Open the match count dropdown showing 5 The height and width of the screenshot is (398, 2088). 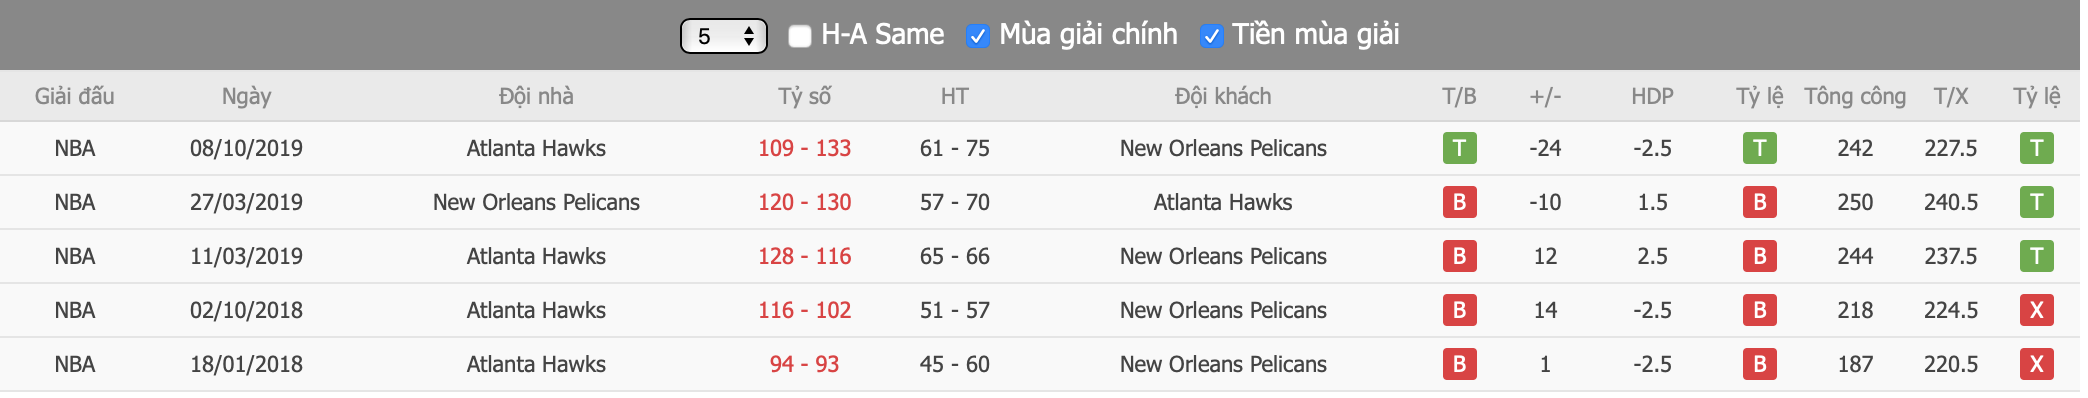click(x=723, y=36)
